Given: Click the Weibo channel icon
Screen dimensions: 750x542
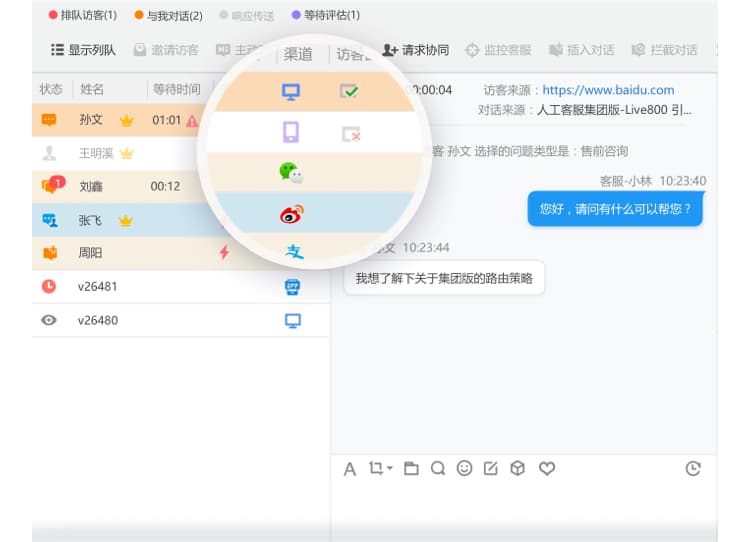Looking at the screenshot, I should (x=291, y=213).
